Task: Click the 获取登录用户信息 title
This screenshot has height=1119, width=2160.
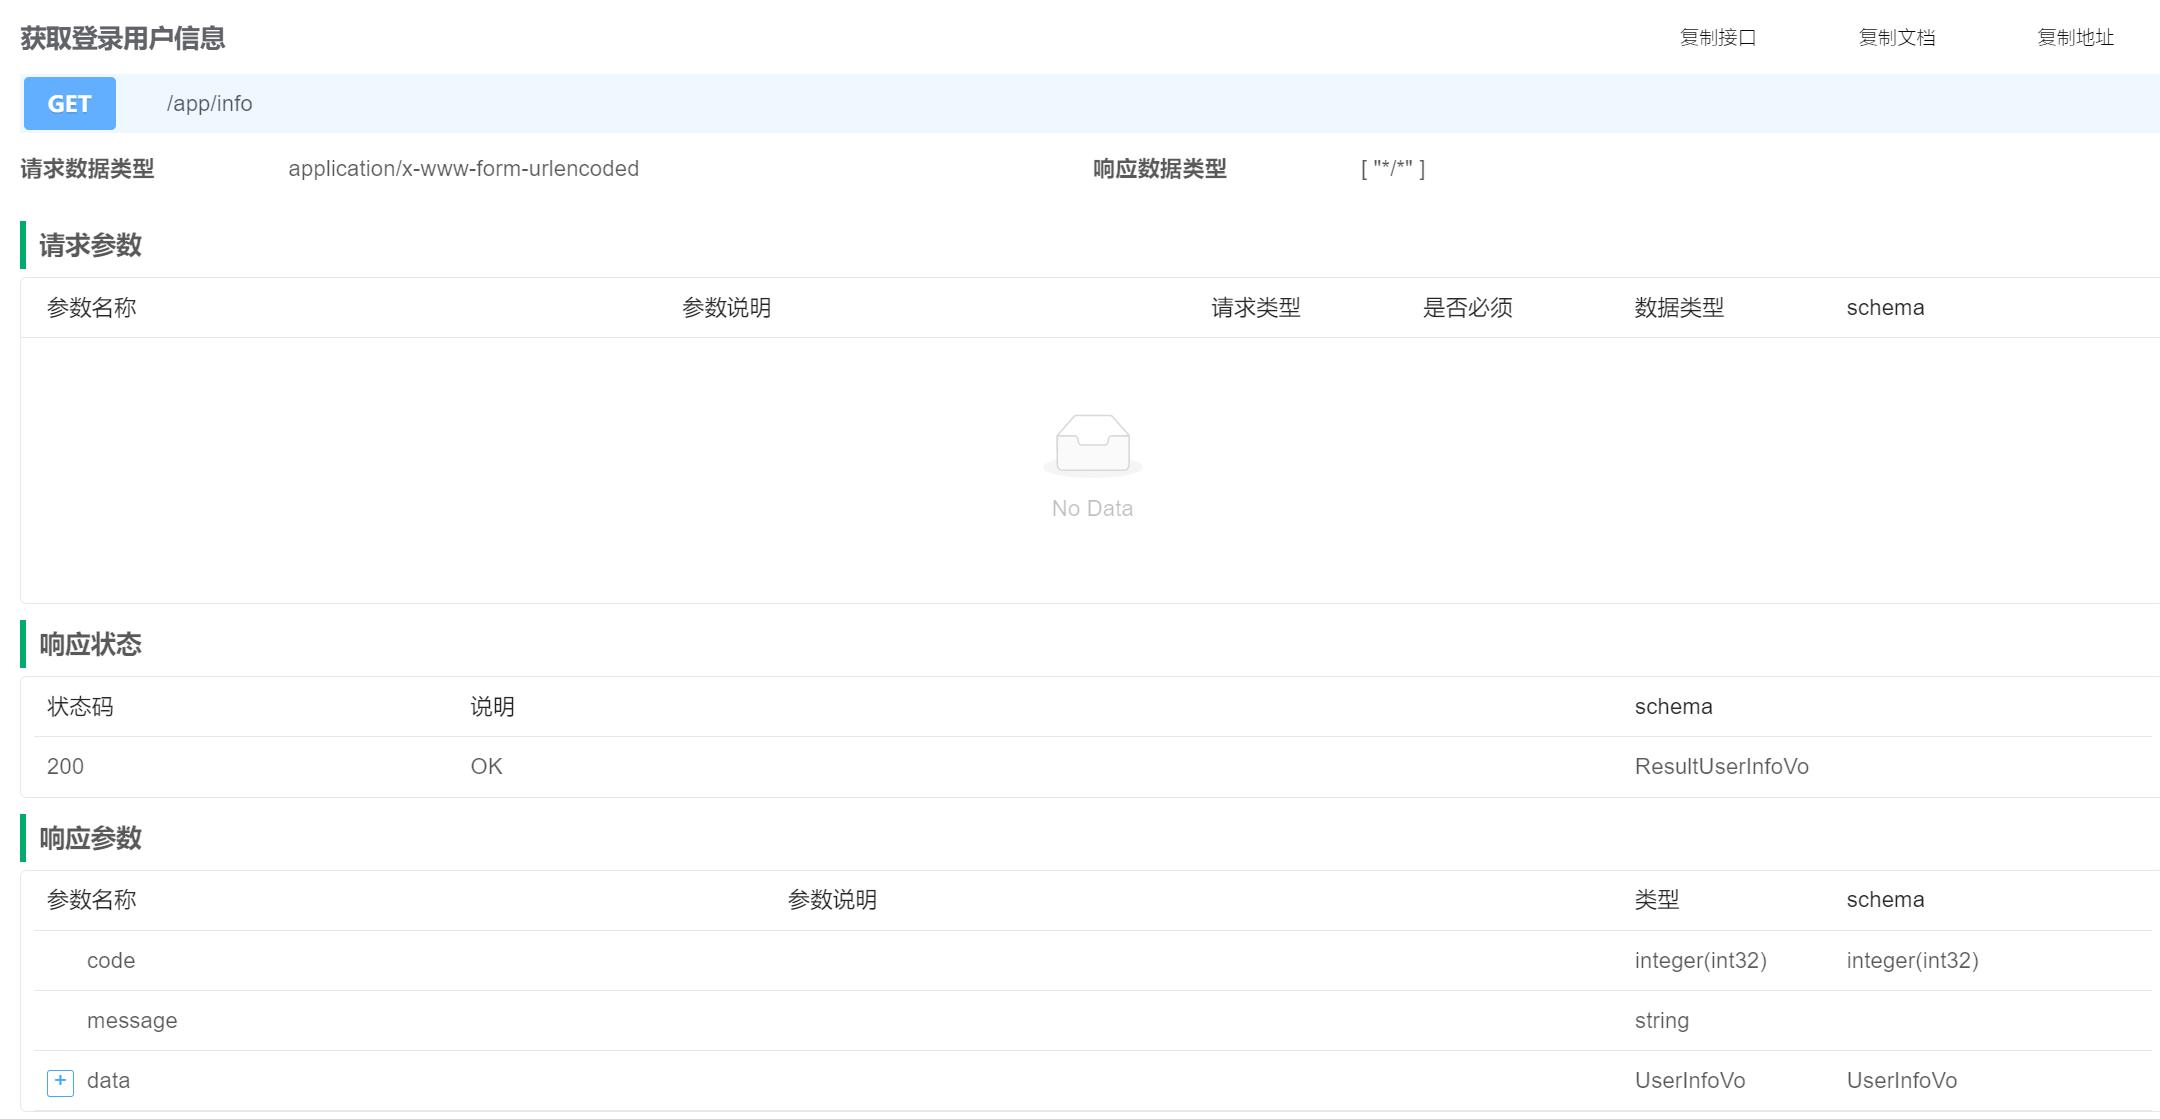Action: coord(123,38)
